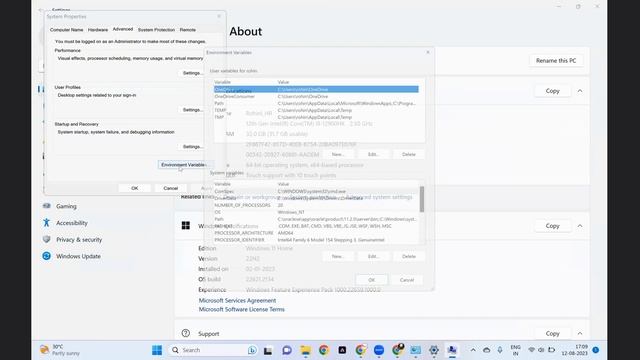Open the blue circle app icon in the taskbar
Screen dimensions: 640x360
[379, 350]
